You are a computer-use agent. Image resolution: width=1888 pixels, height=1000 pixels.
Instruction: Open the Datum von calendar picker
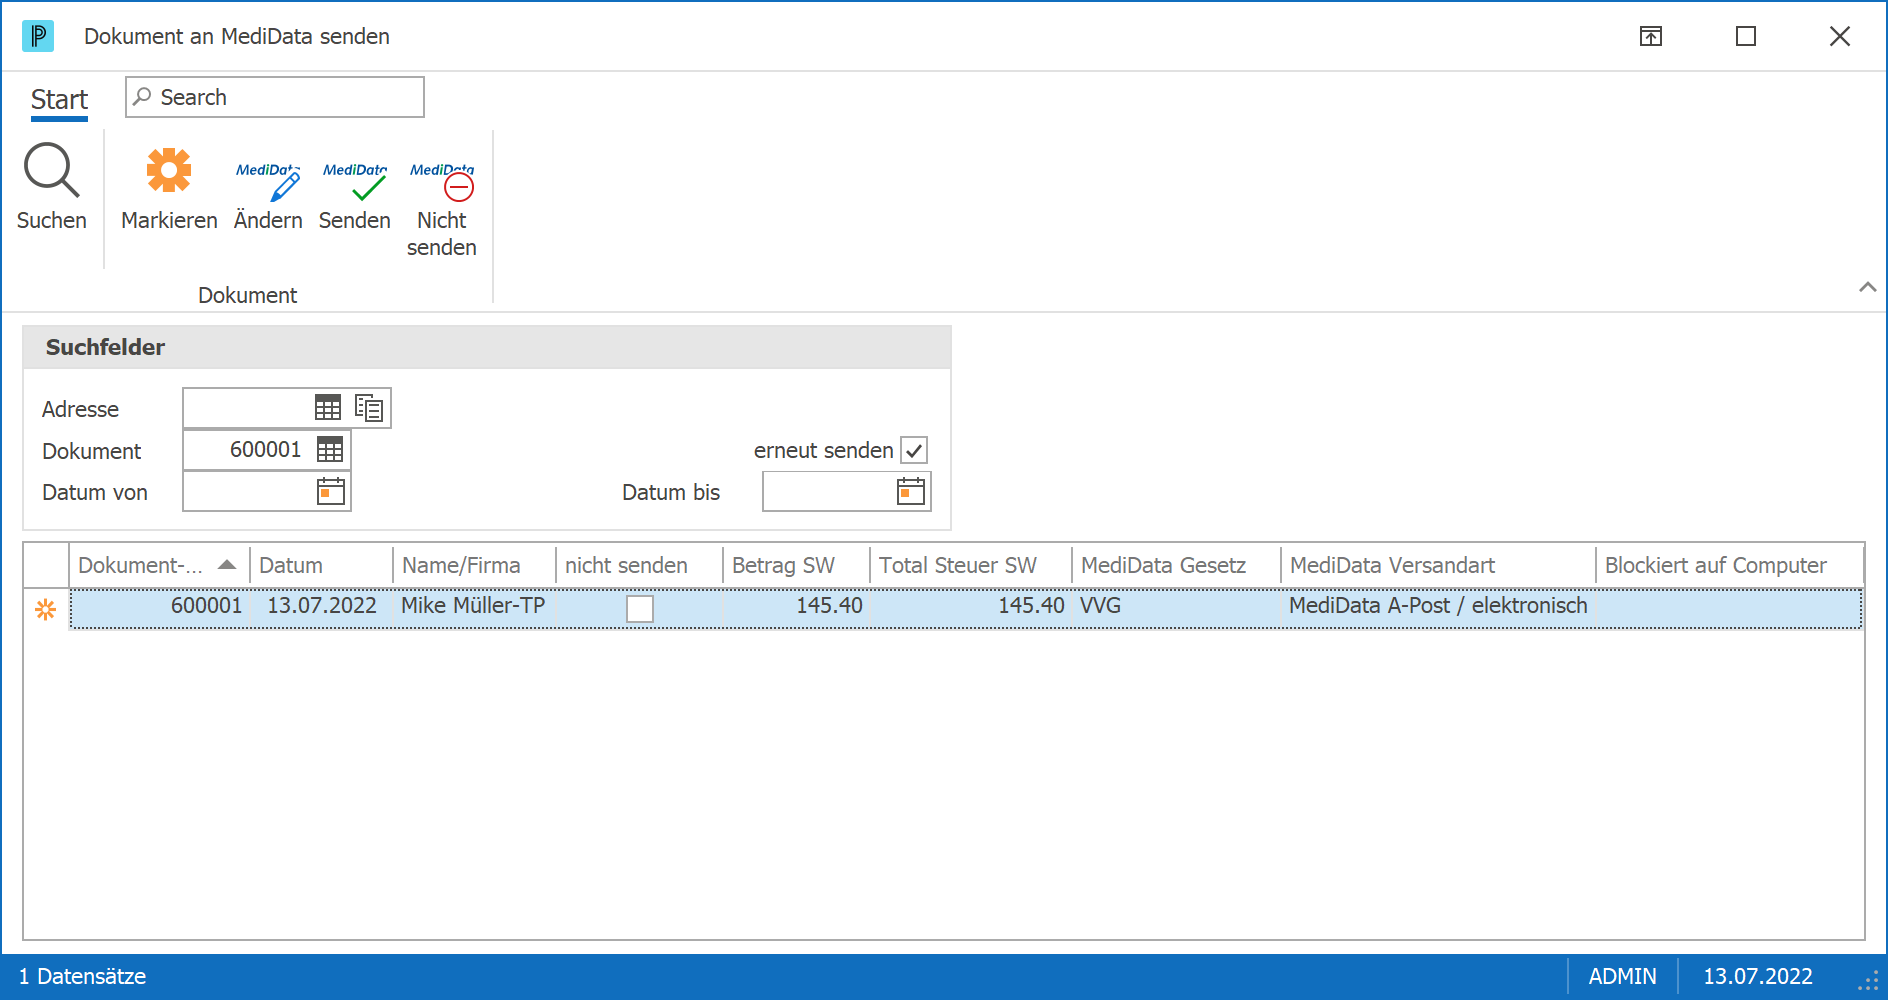coord(331,491)
